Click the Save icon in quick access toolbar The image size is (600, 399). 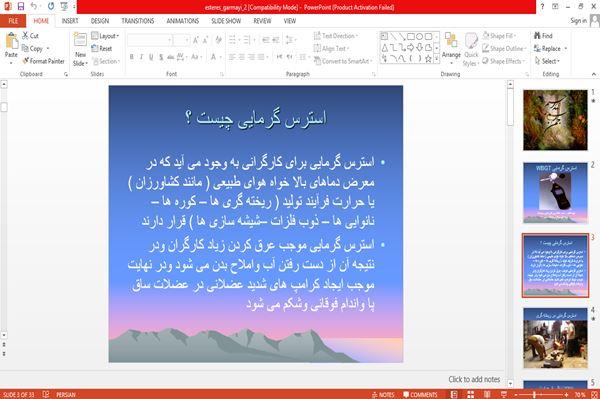[21, 6]
